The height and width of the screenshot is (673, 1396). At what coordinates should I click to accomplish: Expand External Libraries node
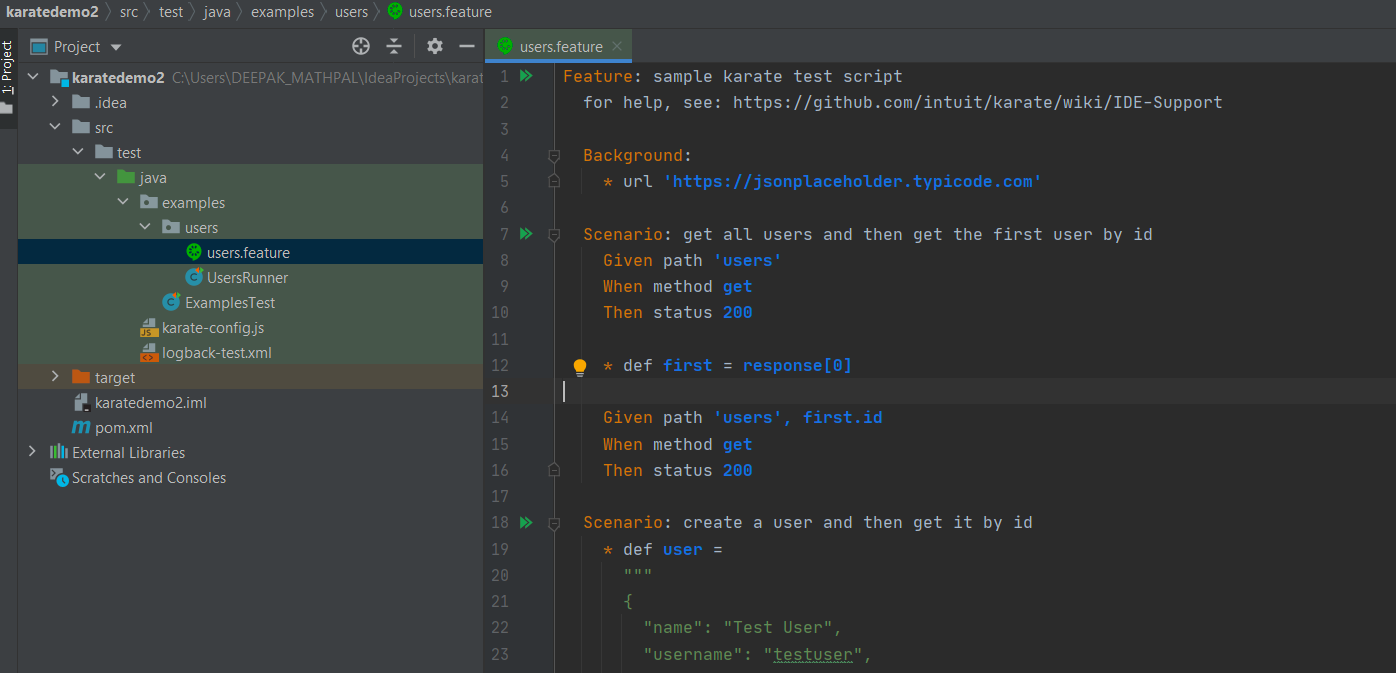point(33,452)
